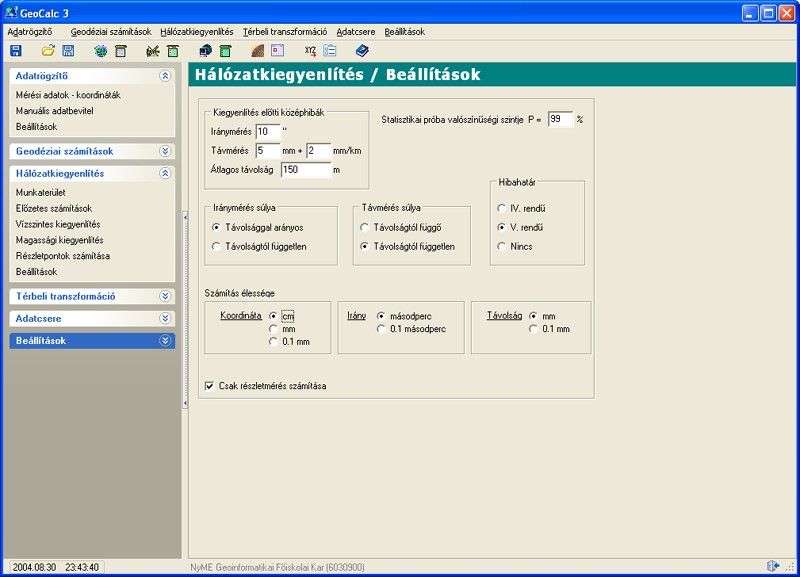The height and width of the screenshot is (577, 800).
Task: Click the grid sheet icon with red square
Action: point(278,51)
